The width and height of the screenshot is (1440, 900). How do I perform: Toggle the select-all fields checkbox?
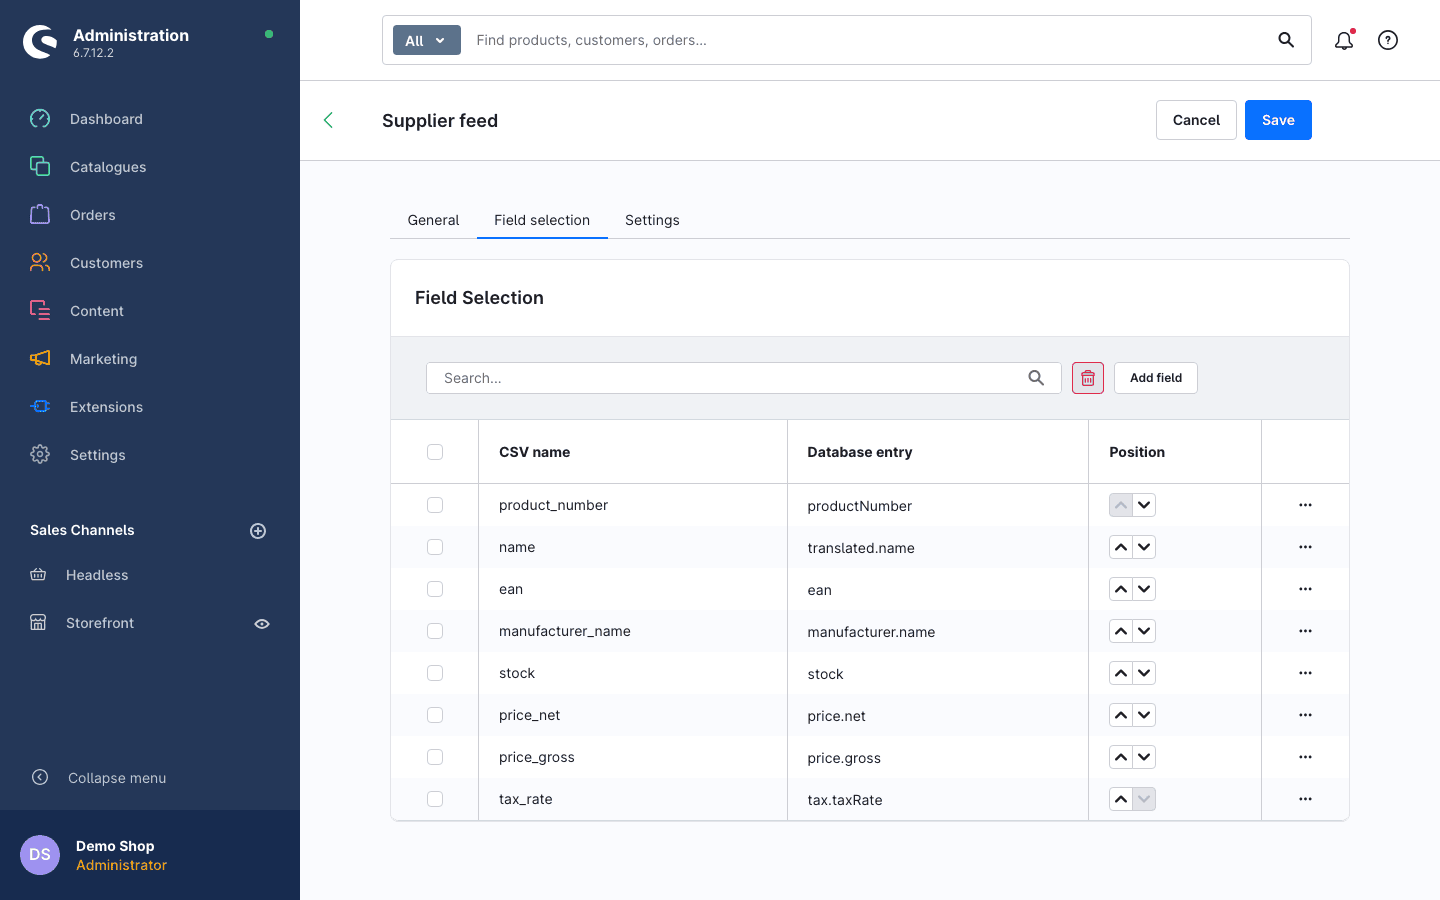435,452
